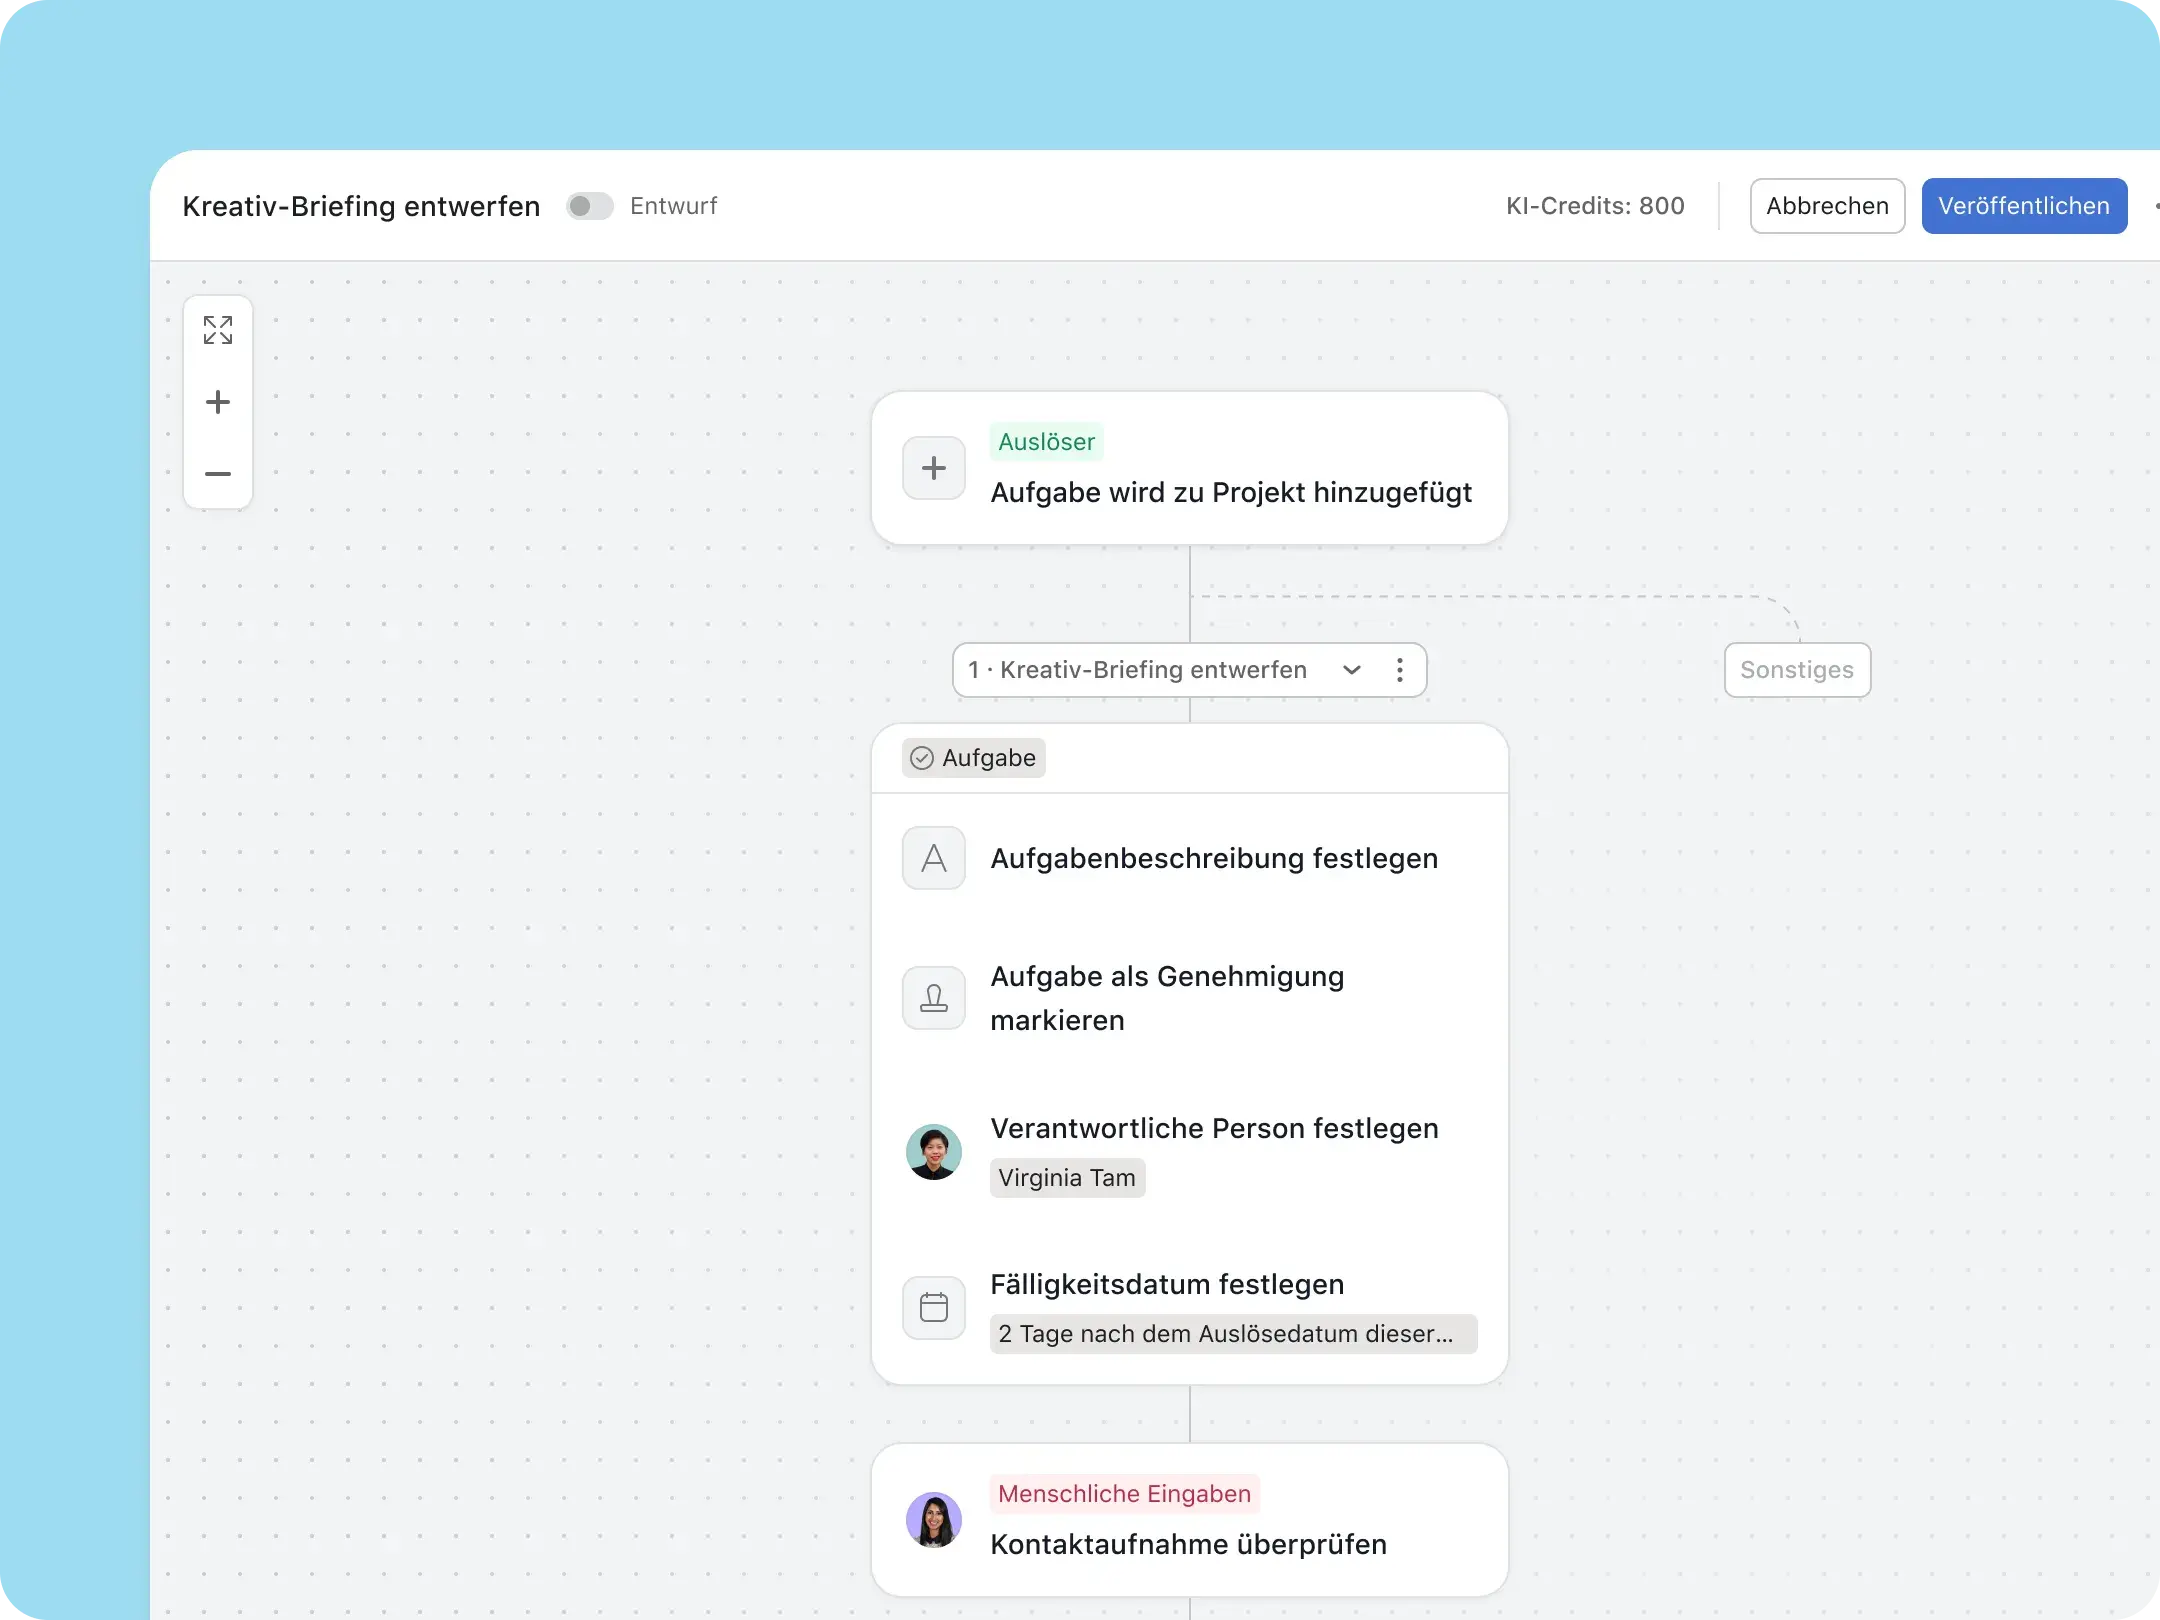Image resolution: width=2160 pixels, height=1620 pixels.
Task: Zoom in with the plus icon
Action: [x=218, y=402]
